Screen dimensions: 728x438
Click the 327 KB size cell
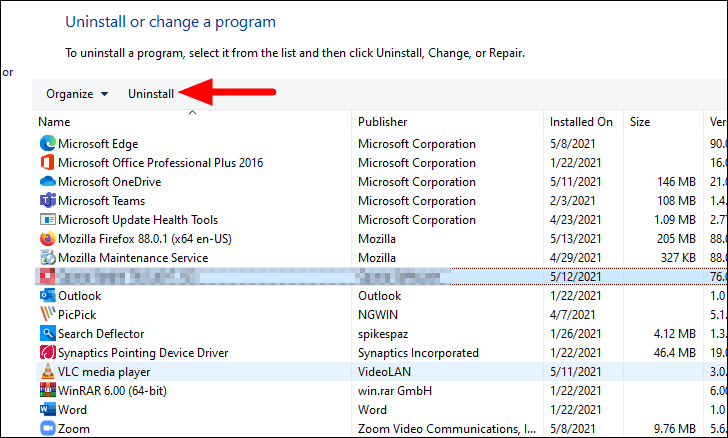[678, 258]
